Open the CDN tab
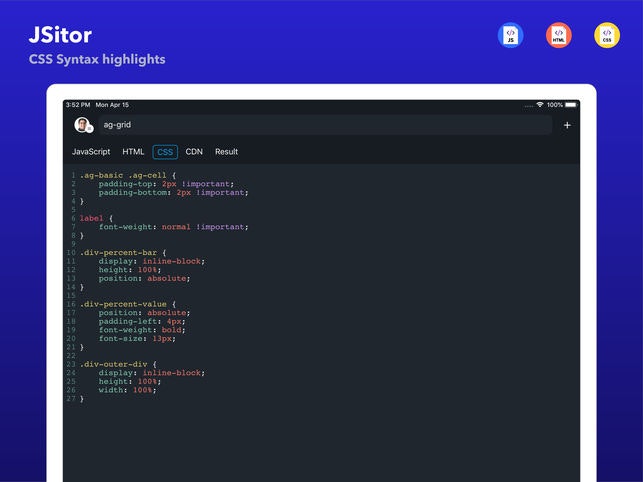Viewport: 643px width, 482px height. tap(194, 152)
